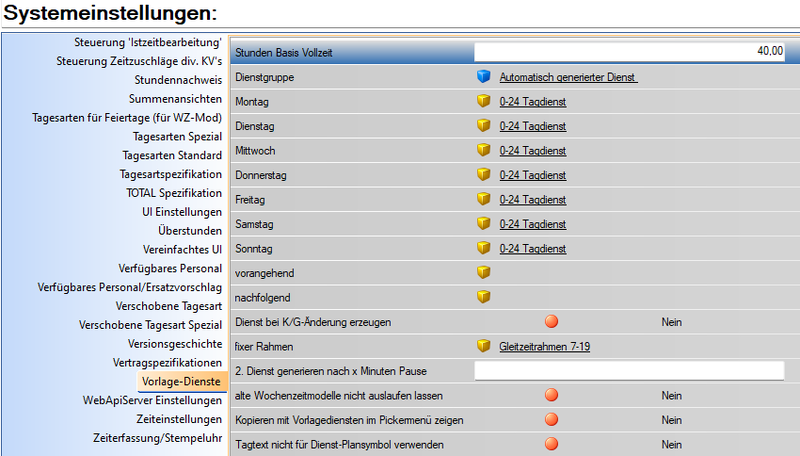Open the 'Gleitzeitrahmen 7-19' link
This screenshot has height=456, width=800.
[x=544, y=346]
